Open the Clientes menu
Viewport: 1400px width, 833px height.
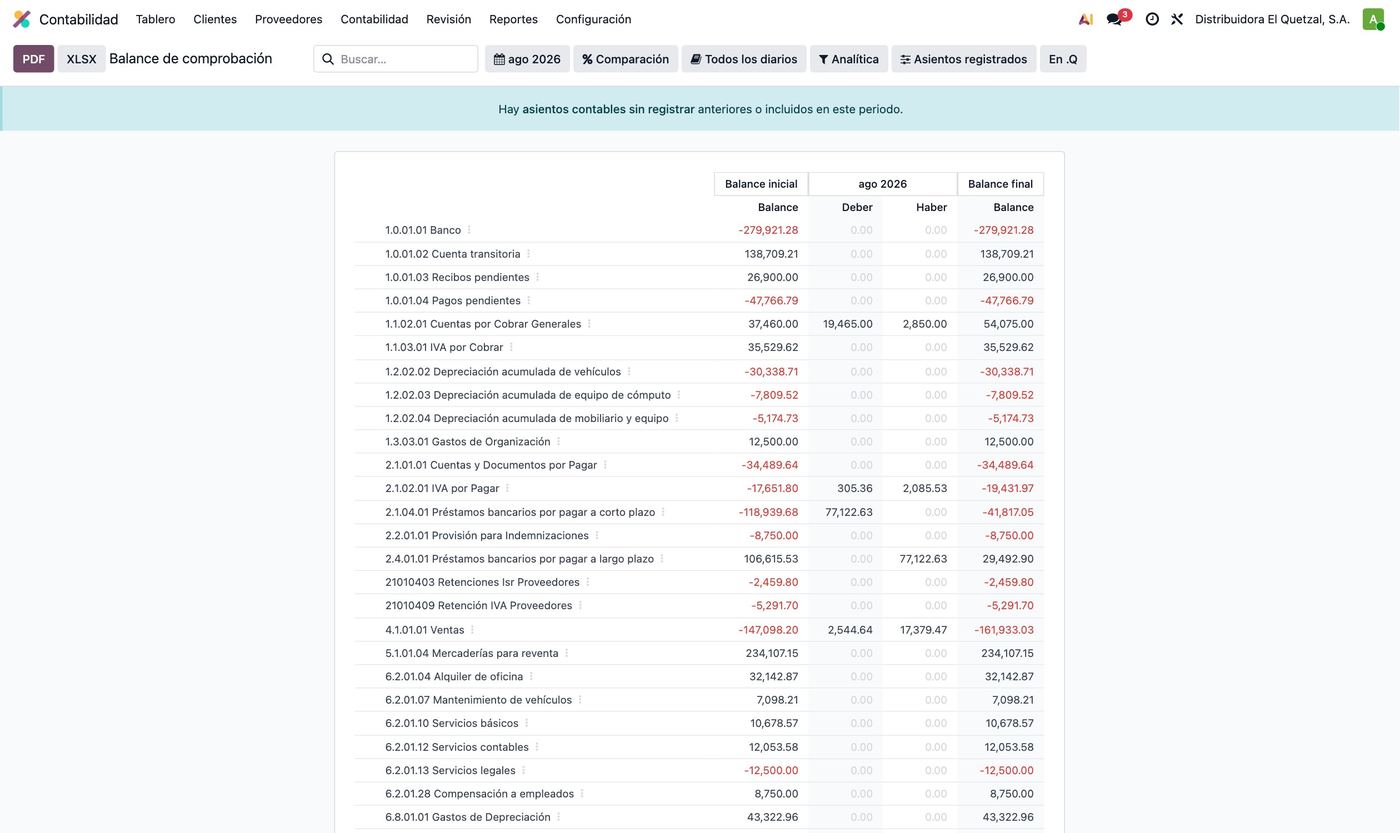[215, 19]
